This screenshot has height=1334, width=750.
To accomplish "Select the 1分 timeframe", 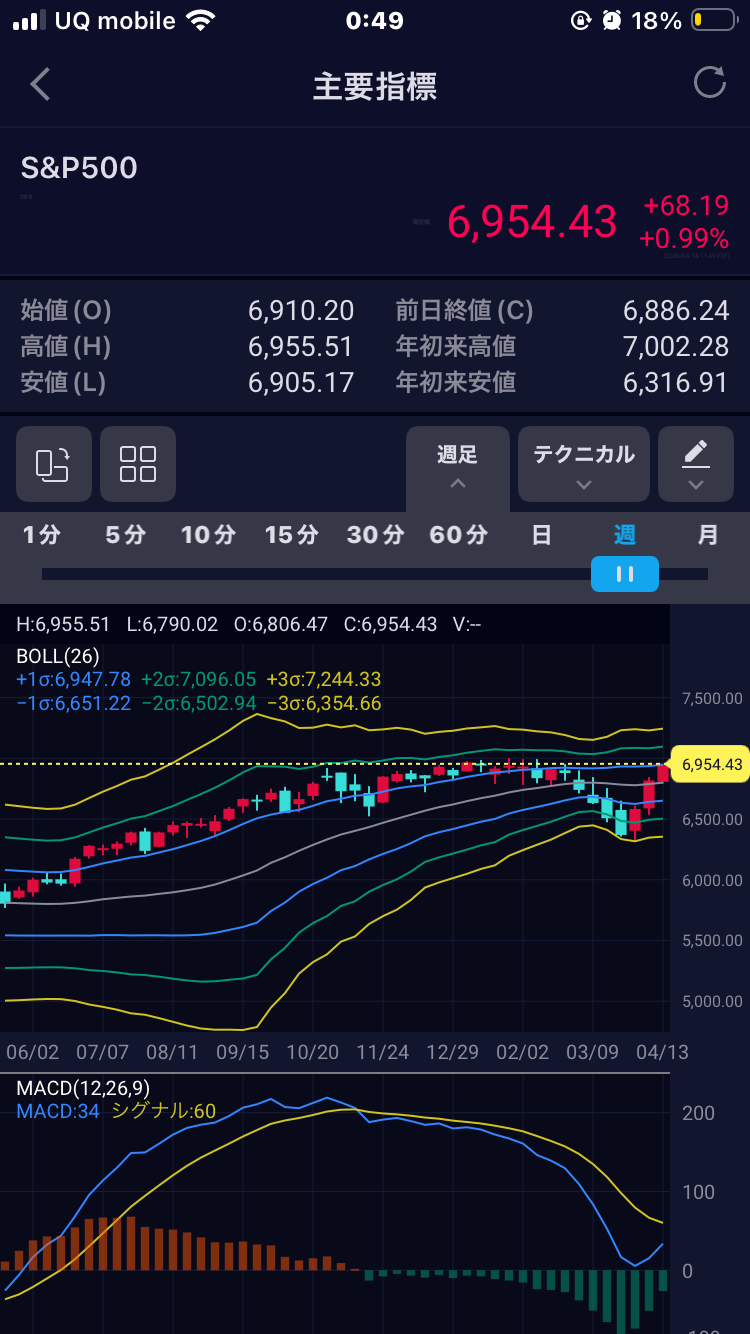I will pyautogui.click(x=42, y=535).
